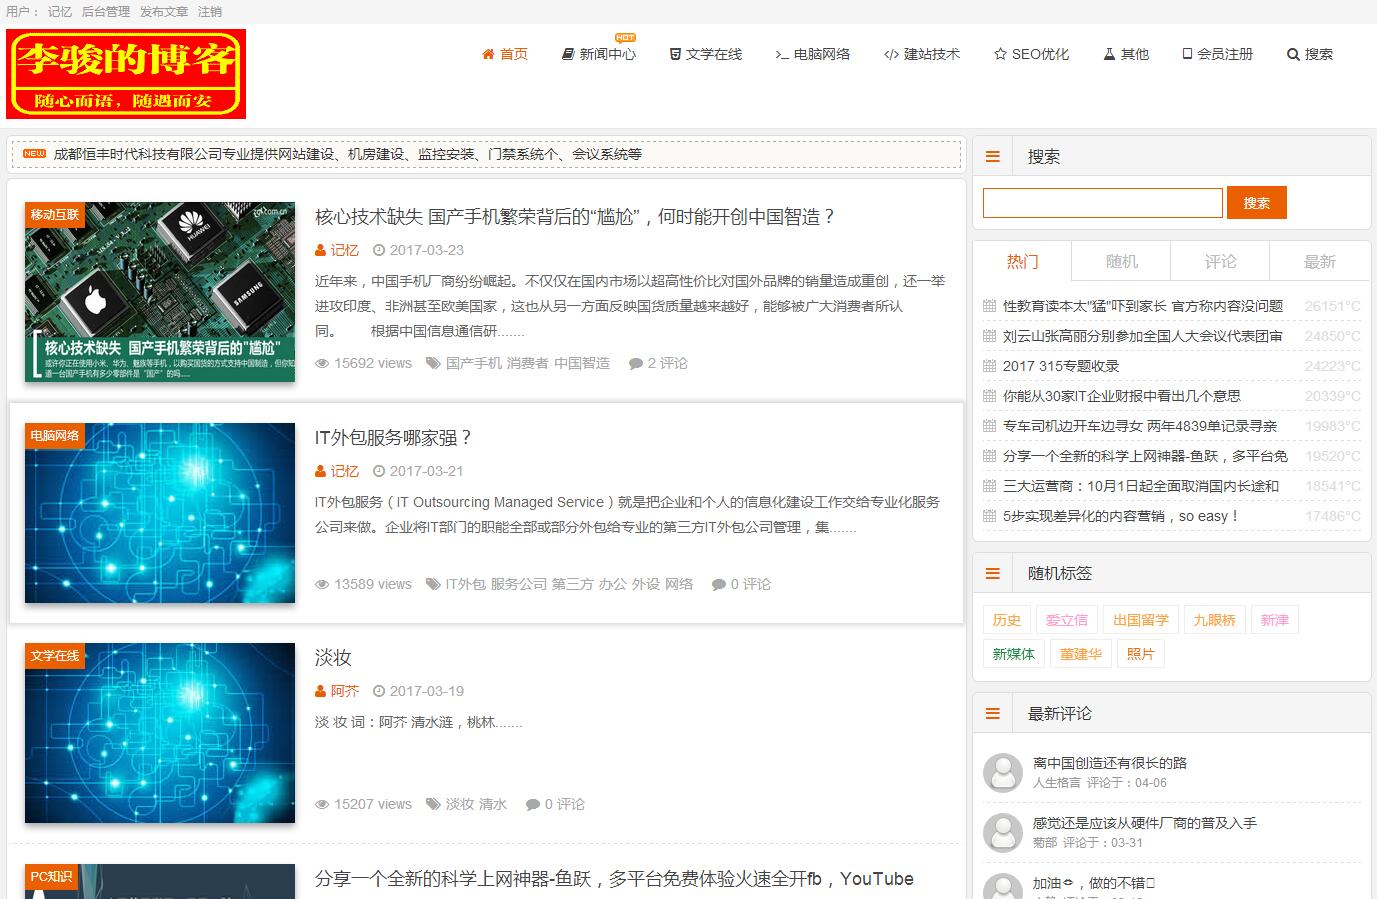Click the 李骏的博客 site logo
Image resolution: width=1377 pixels, height=899 pixels.
pos(126,74)
